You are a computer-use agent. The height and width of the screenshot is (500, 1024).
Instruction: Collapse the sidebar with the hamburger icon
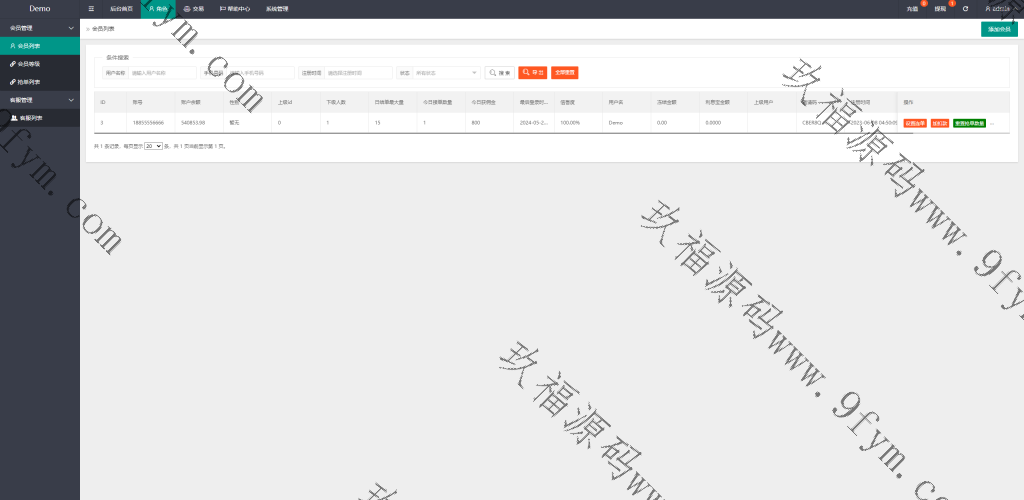click(x=92, y=8)
